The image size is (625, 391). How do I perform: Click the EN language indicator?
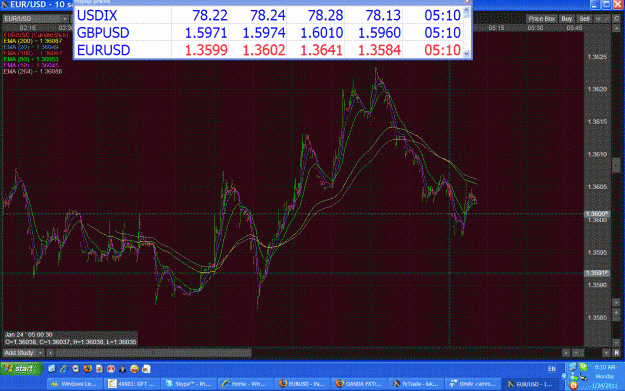click(552, 369)
